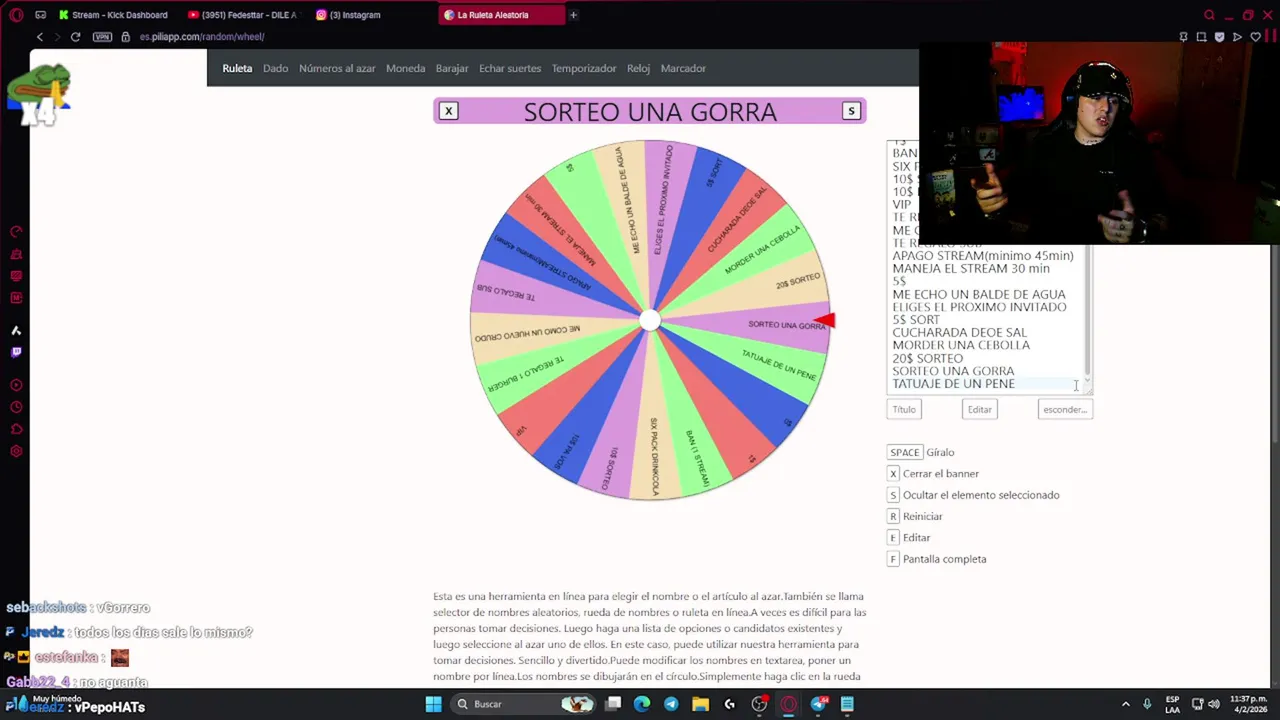Open File Explorer from taskbar
This screenshot has height=720, width=1280.
tap(700, 704)
